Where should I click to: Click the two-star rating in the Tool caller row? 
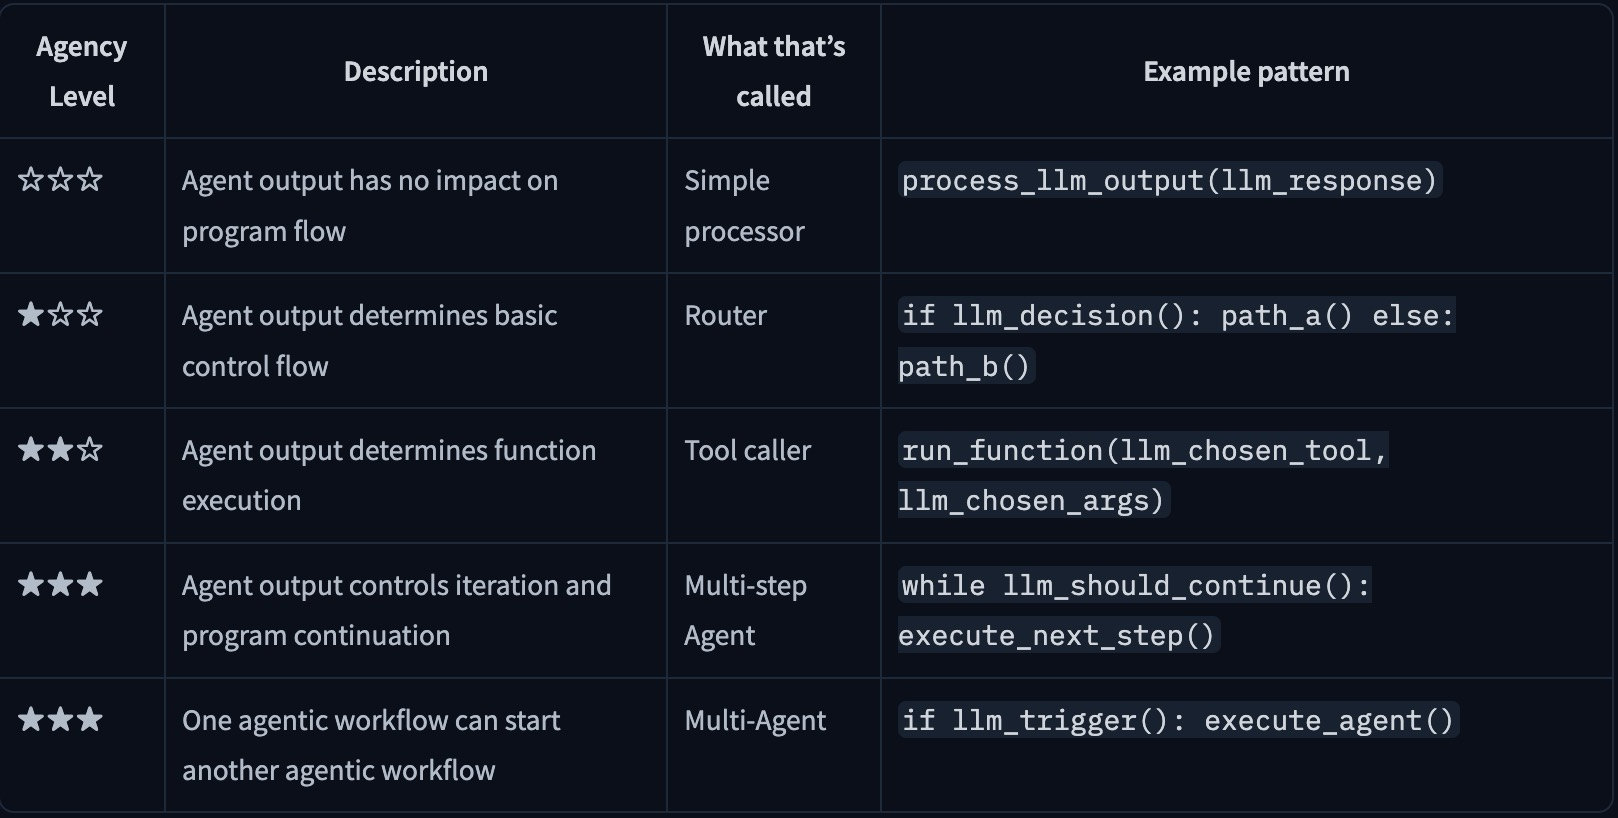pos(61,450)
